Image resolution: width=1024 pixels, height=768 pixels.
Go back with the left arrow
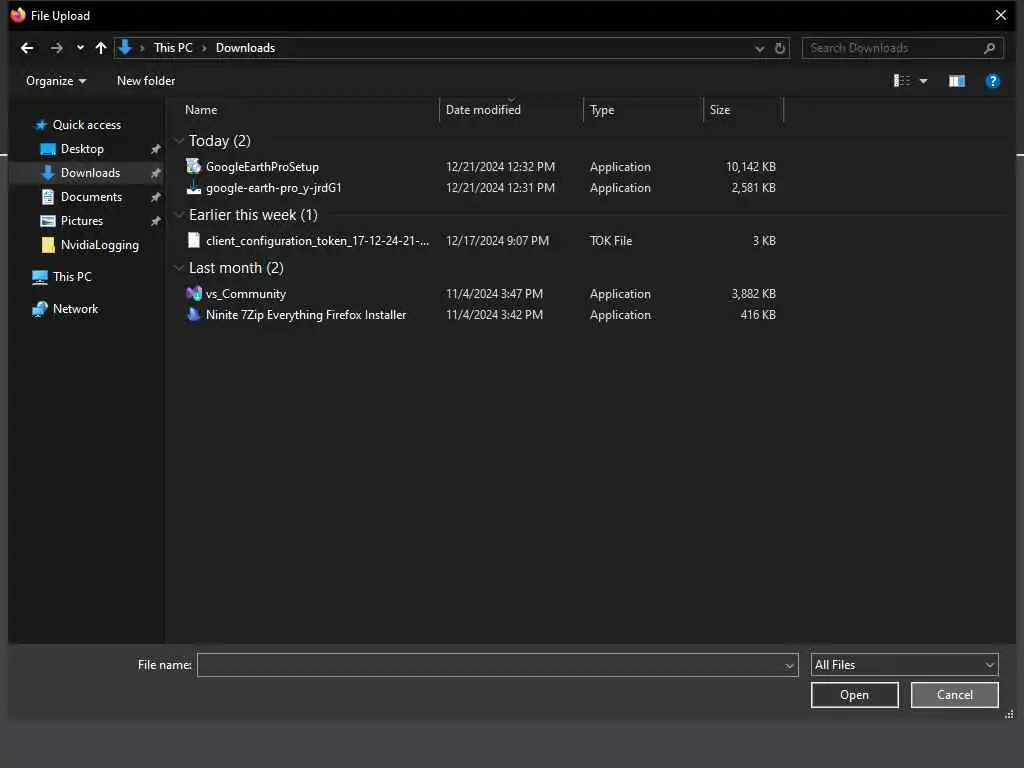point(27,48)
